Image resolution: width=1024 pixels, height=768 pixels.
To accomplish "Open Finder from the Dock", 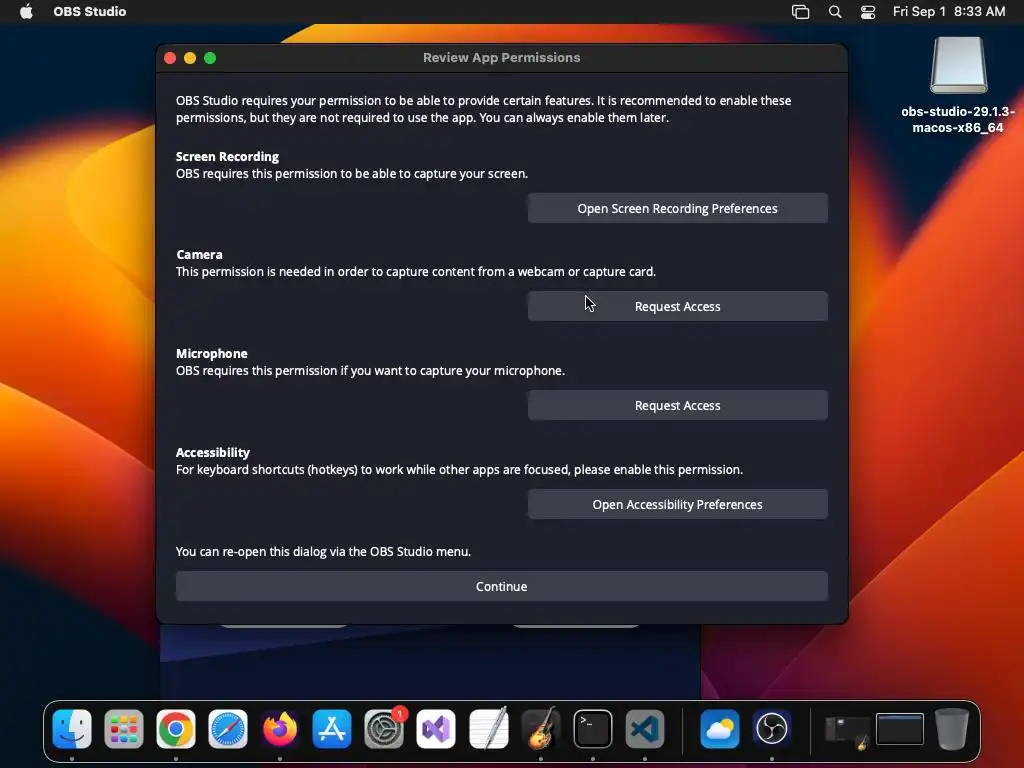I will pos(72,729).
